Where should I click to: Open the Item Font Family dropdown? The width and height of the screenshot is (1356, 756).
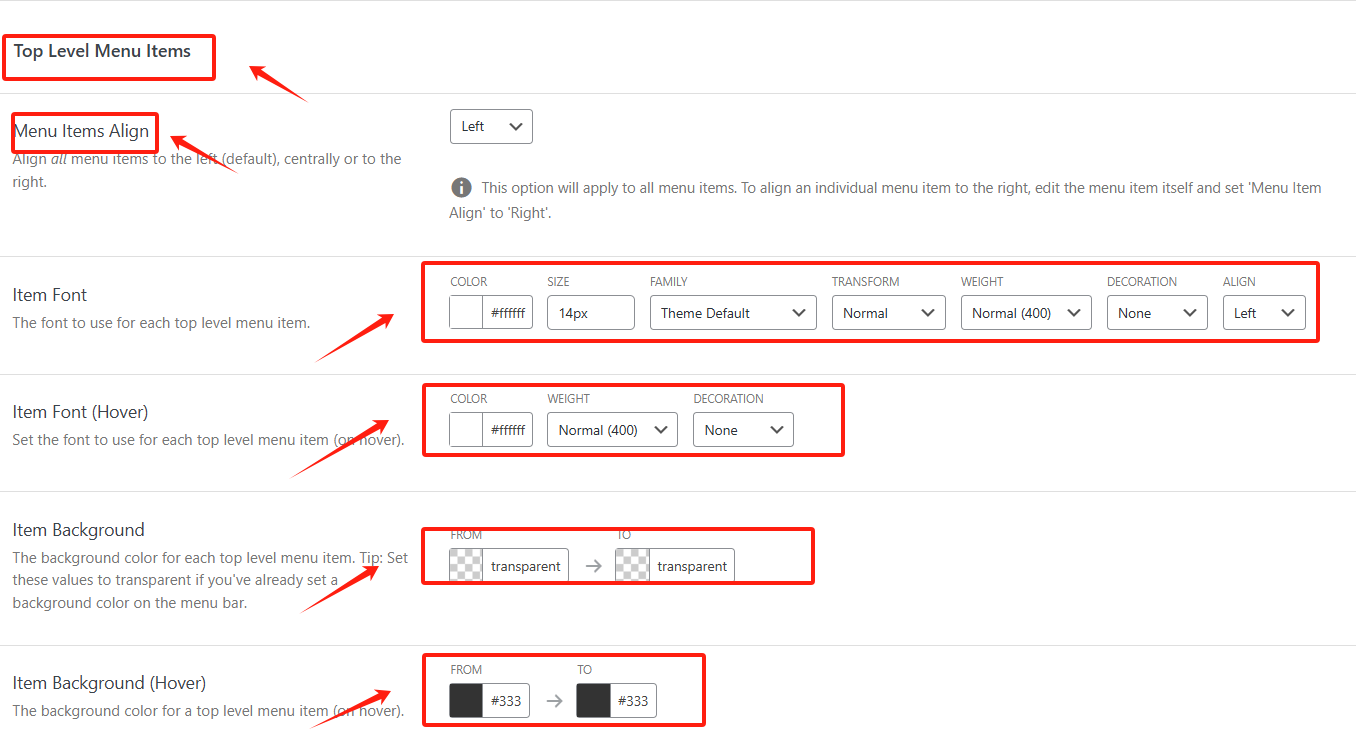(733, 313)
